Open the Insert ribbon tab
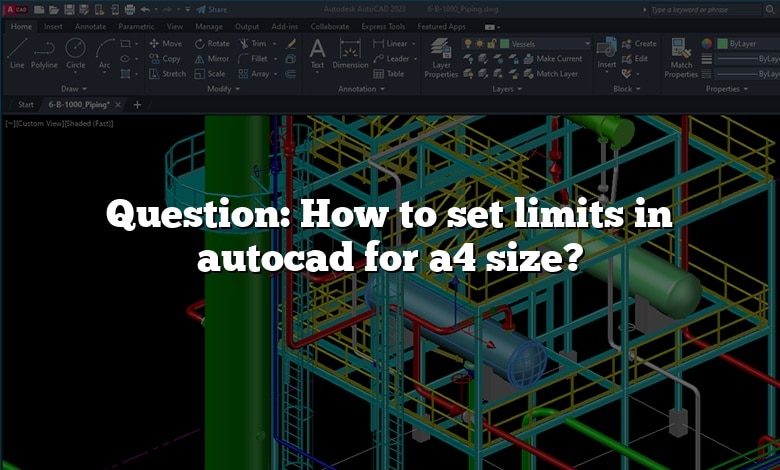780x470 pixels. point(53,26)
